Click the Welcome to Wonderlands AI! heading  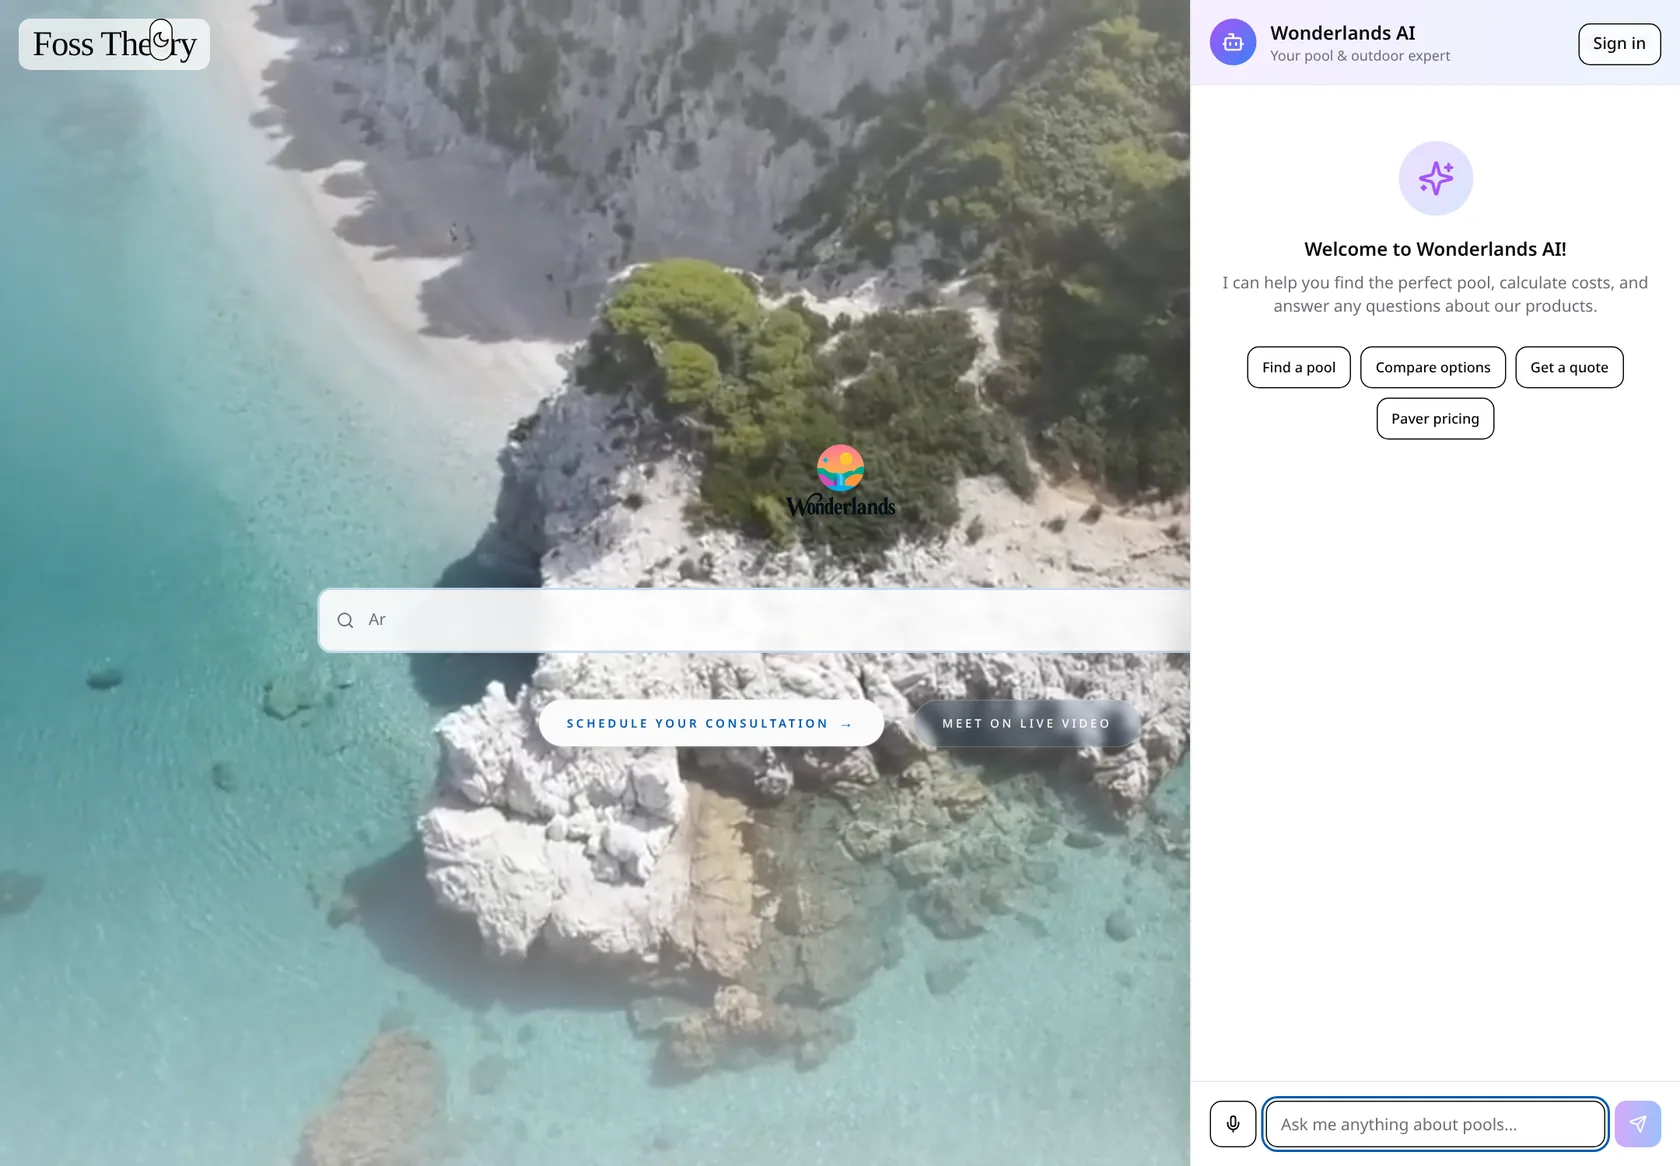point(1435,249)
